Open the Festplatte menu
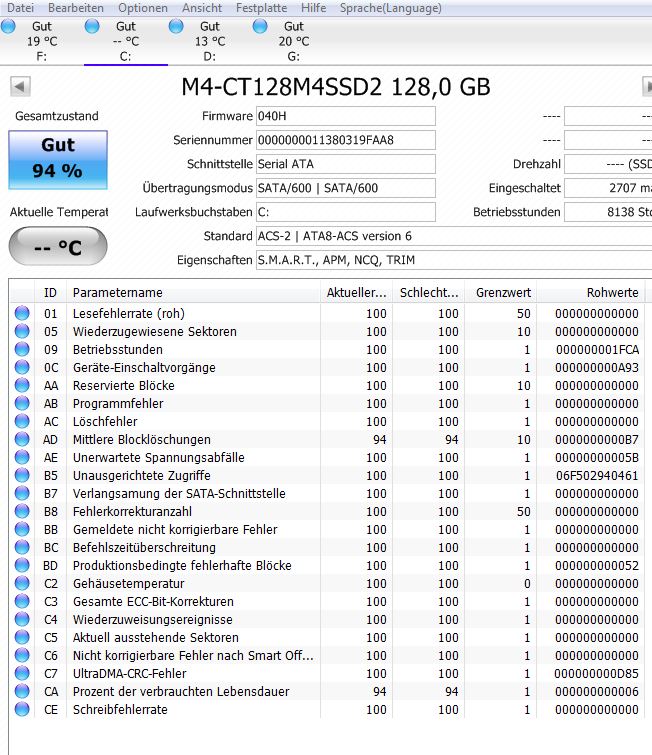Screen dimensions: 652x755 point(261,8)
